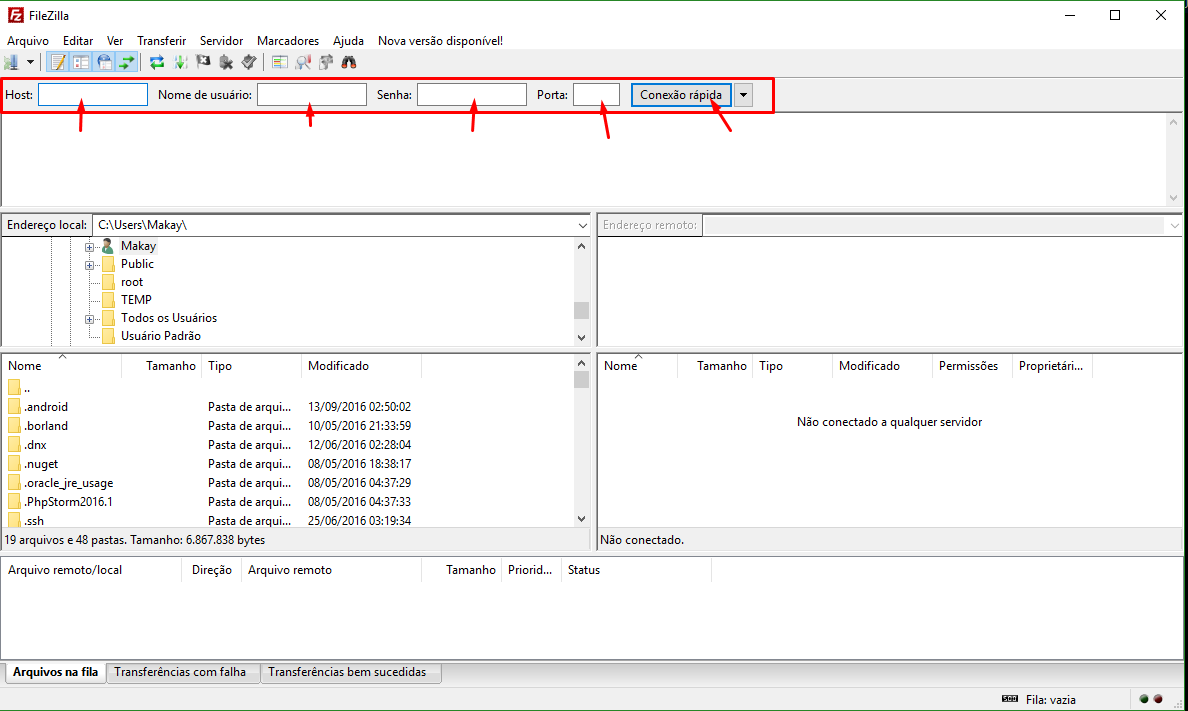
Task: Open the Site Manager dropdown arrow
Action: click(30, 62)
